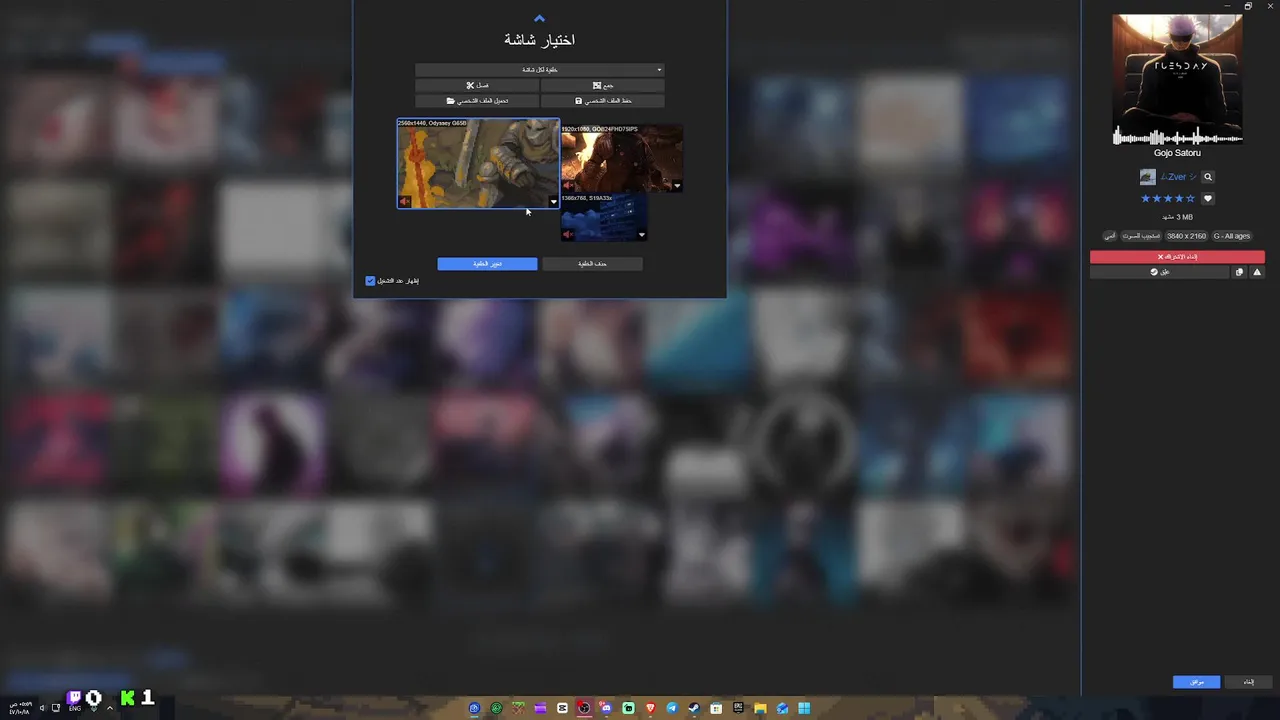Open the 'خلفية لكل شاشة' layout dropdown

point(540,70)
